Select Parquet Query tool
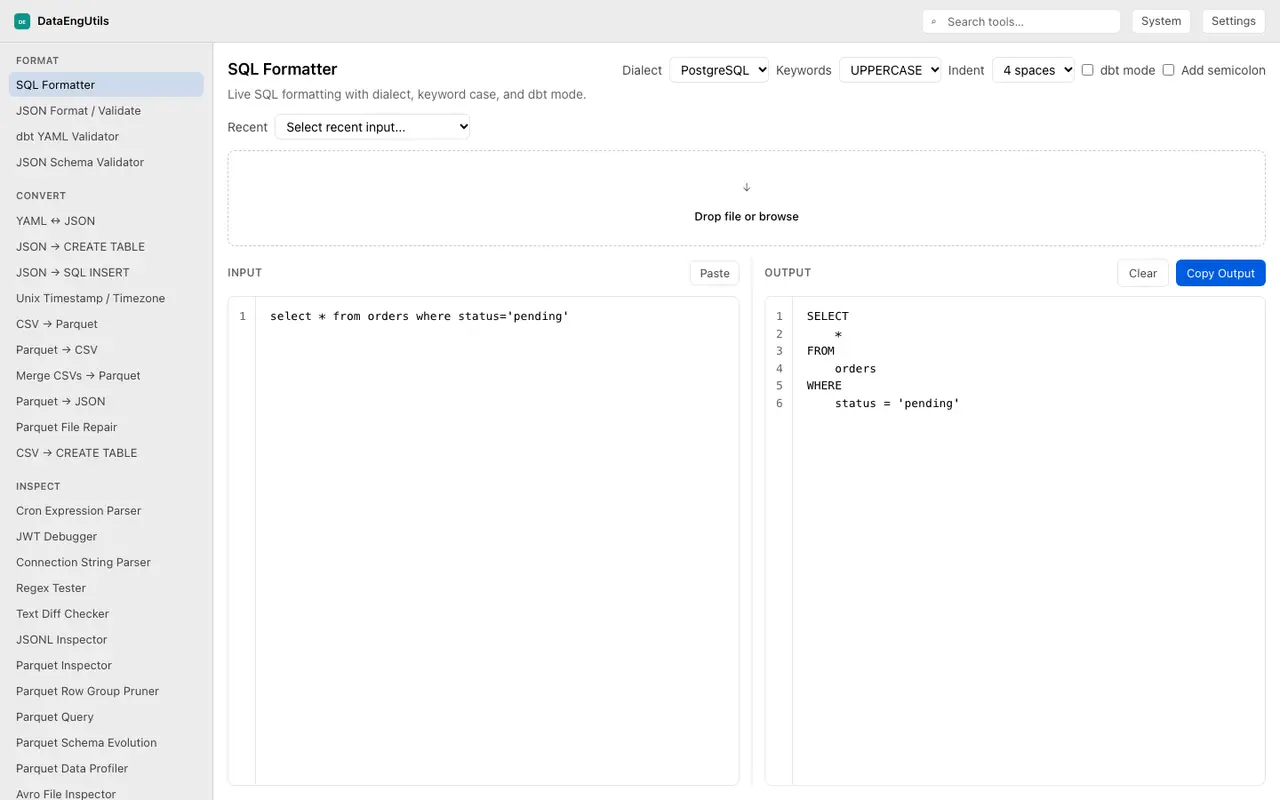Screen dimensions: 1280x800 coord(106,717)
